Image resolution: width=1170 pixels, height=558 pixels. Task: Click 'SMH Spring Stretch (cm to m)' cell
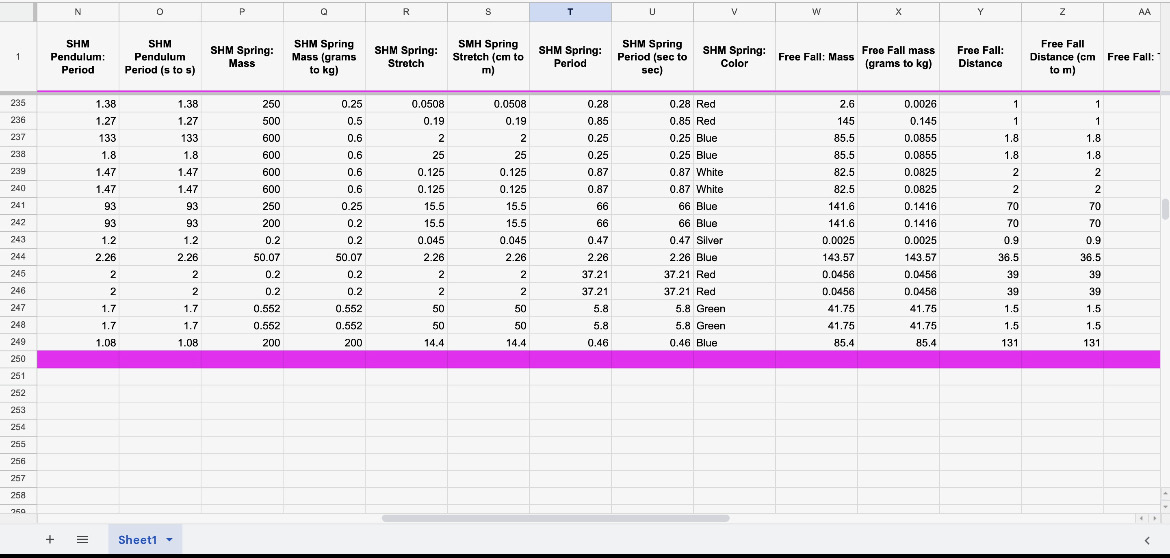(x=489, y=57)
